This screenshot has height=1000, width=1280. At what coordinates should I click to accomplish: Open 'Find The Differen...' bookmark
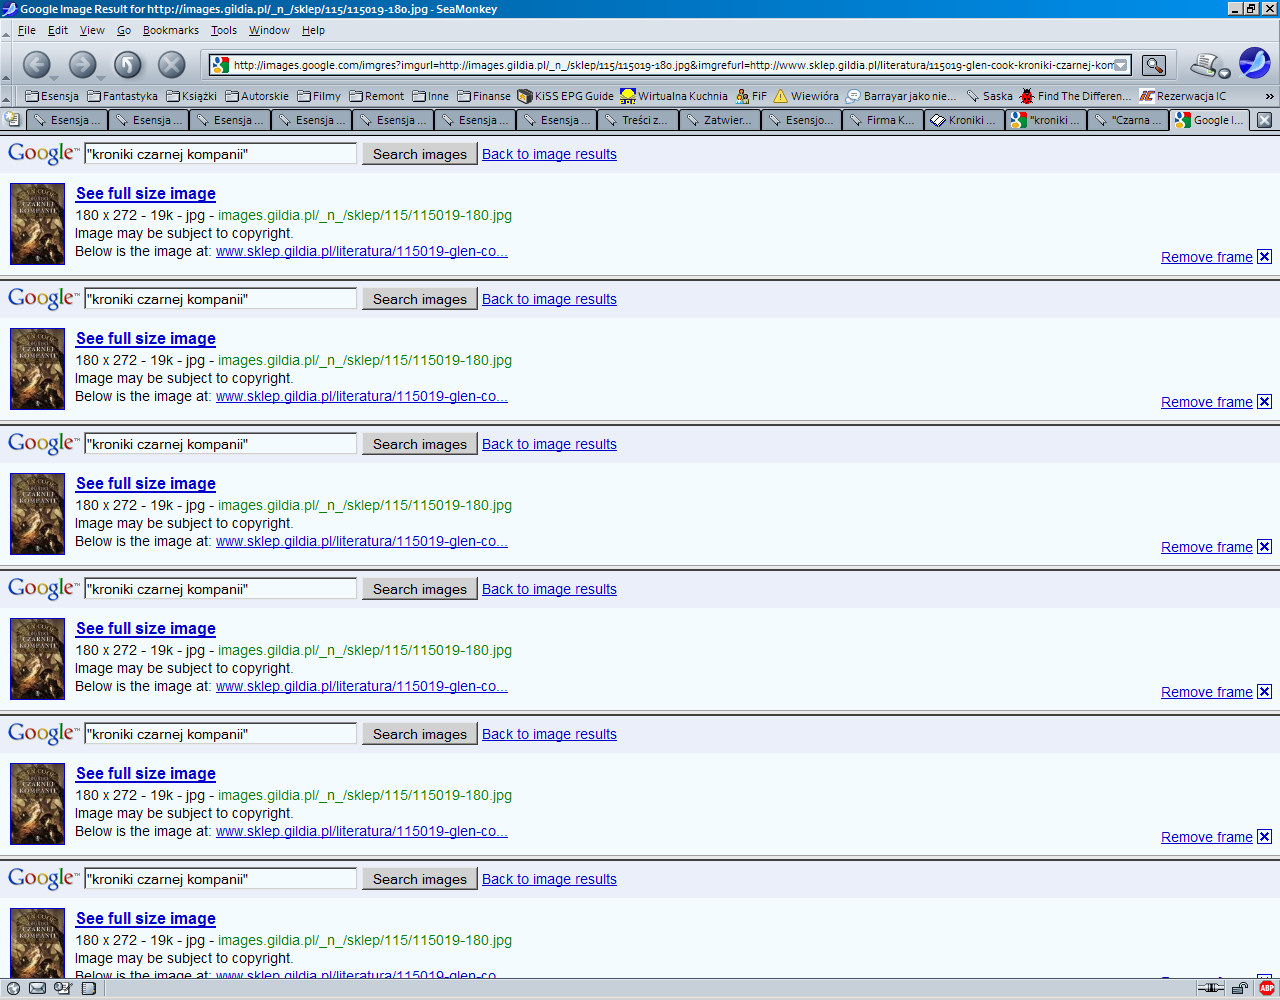click(1075, 96)
